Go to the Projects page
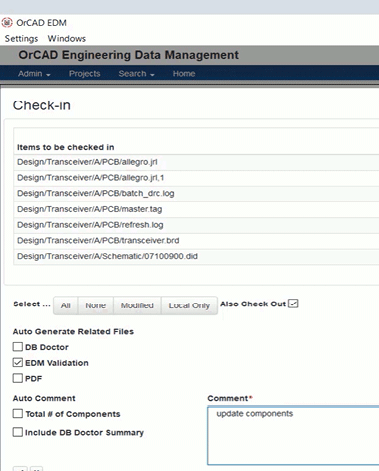Viewport: 379px width, 471px height. (84, 74)
